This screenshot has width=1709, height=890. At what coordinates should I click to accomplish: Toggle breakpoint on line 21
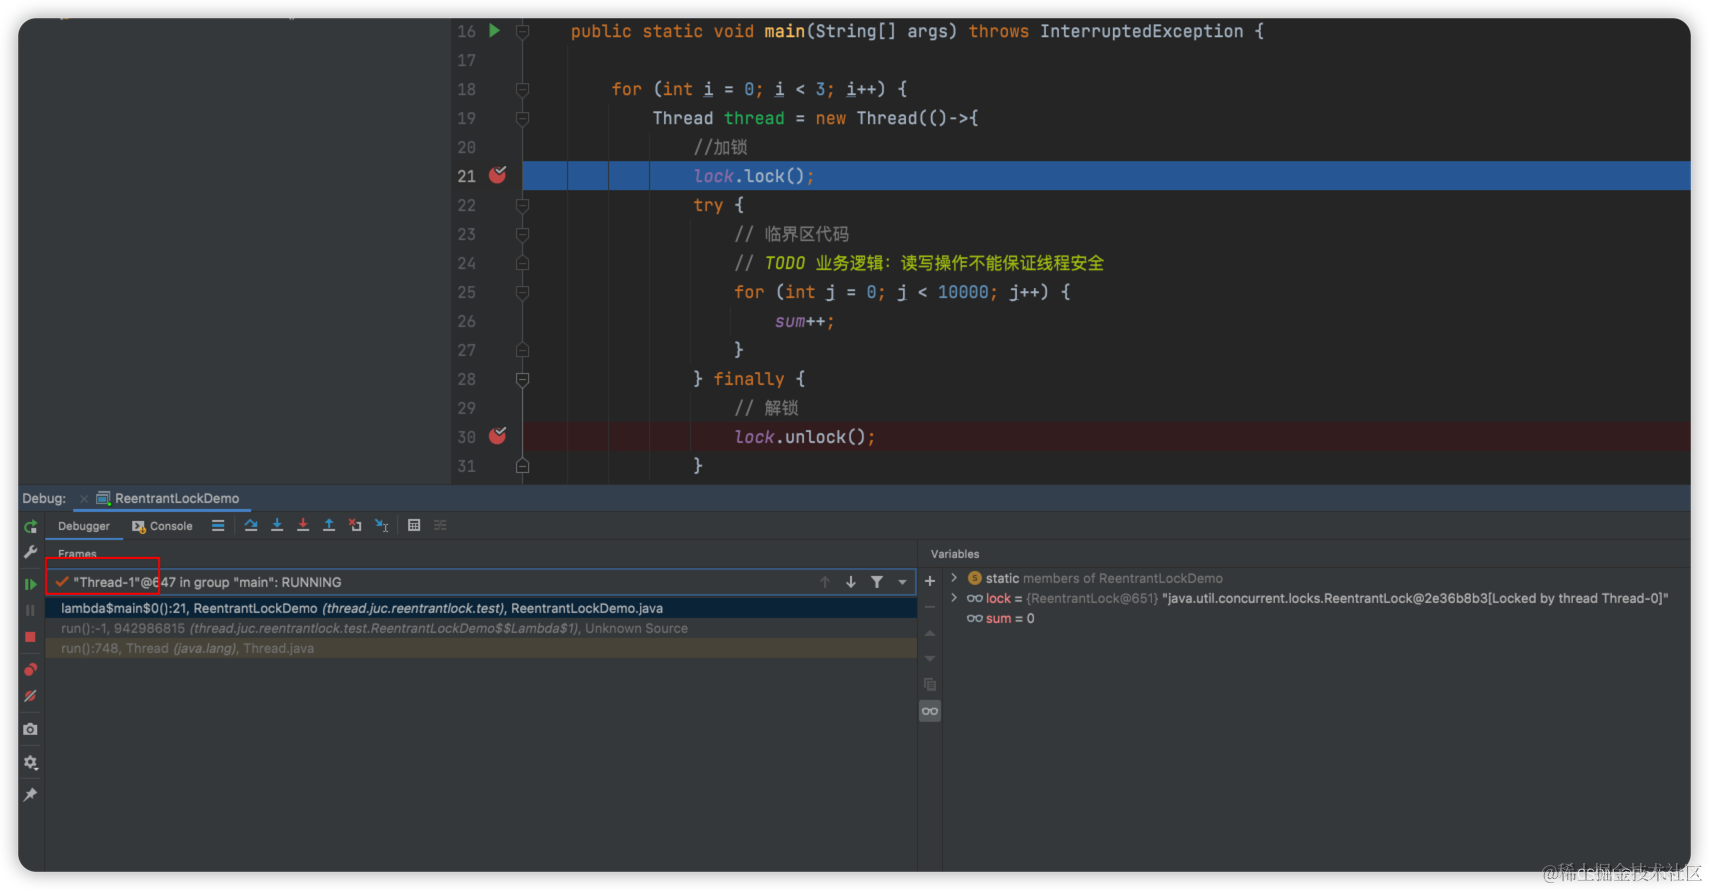[497, 175]
